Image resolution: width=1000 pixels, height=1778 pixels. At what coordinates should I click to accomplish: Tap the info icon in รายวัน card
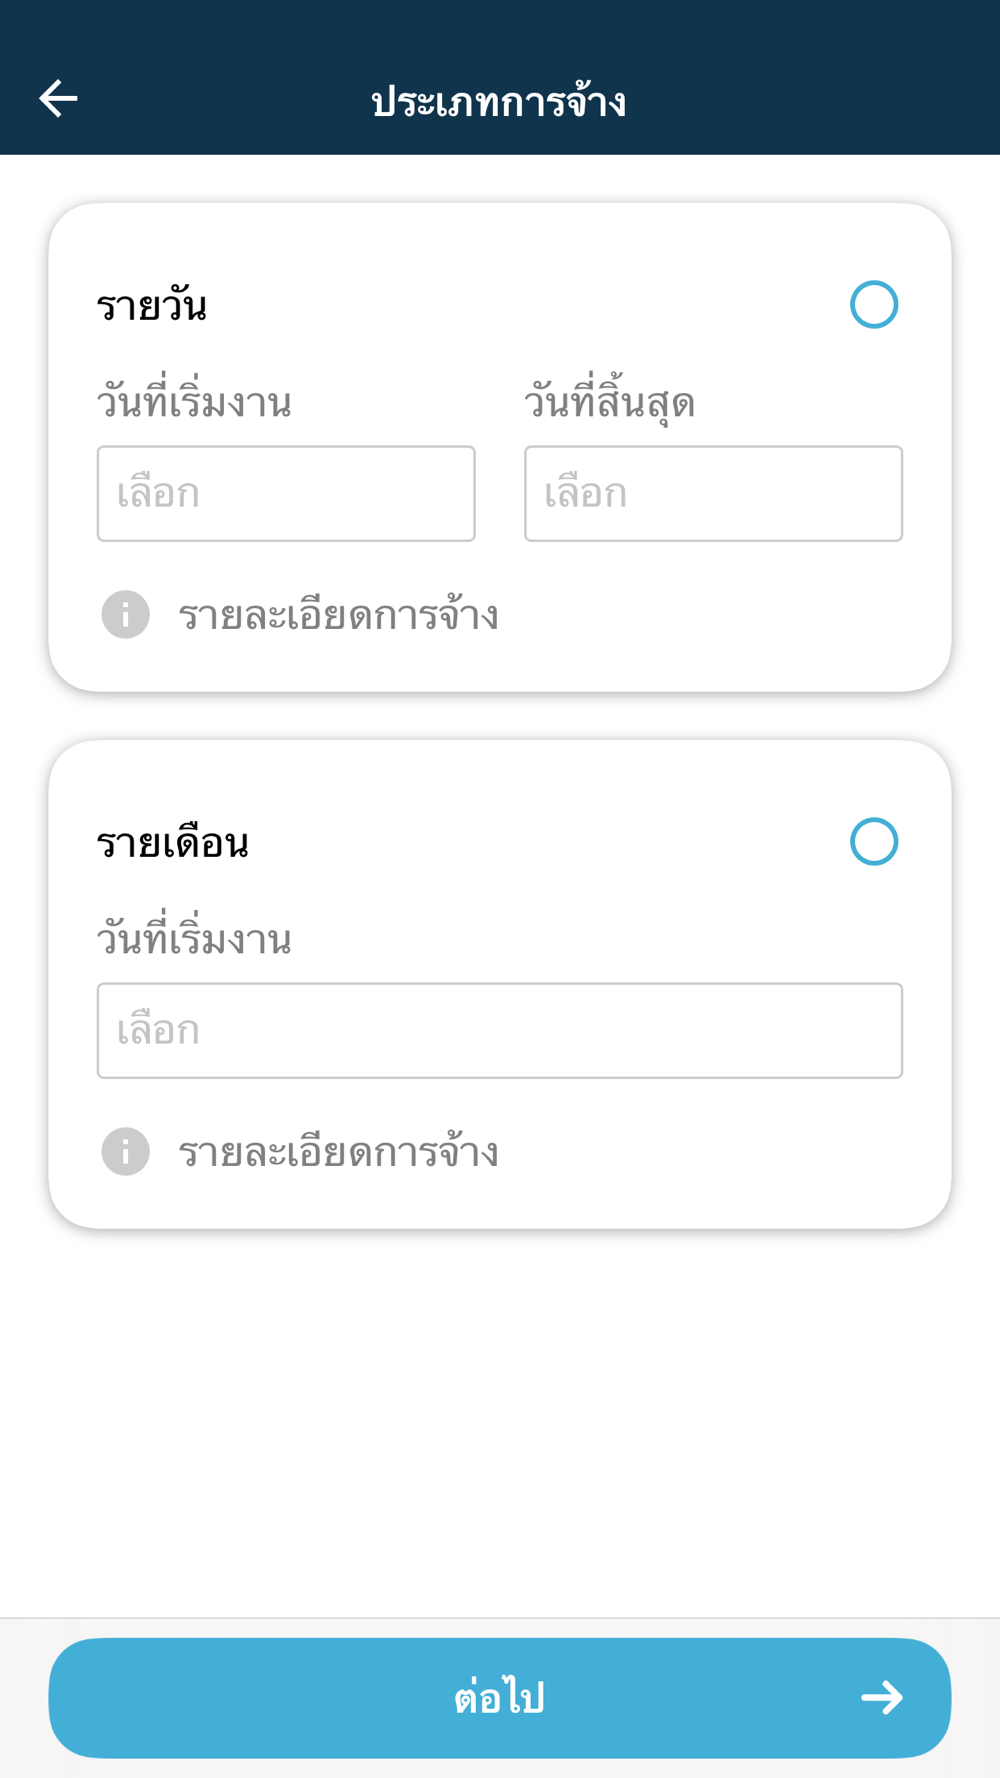pyautogui.click(x=126, y=615)
